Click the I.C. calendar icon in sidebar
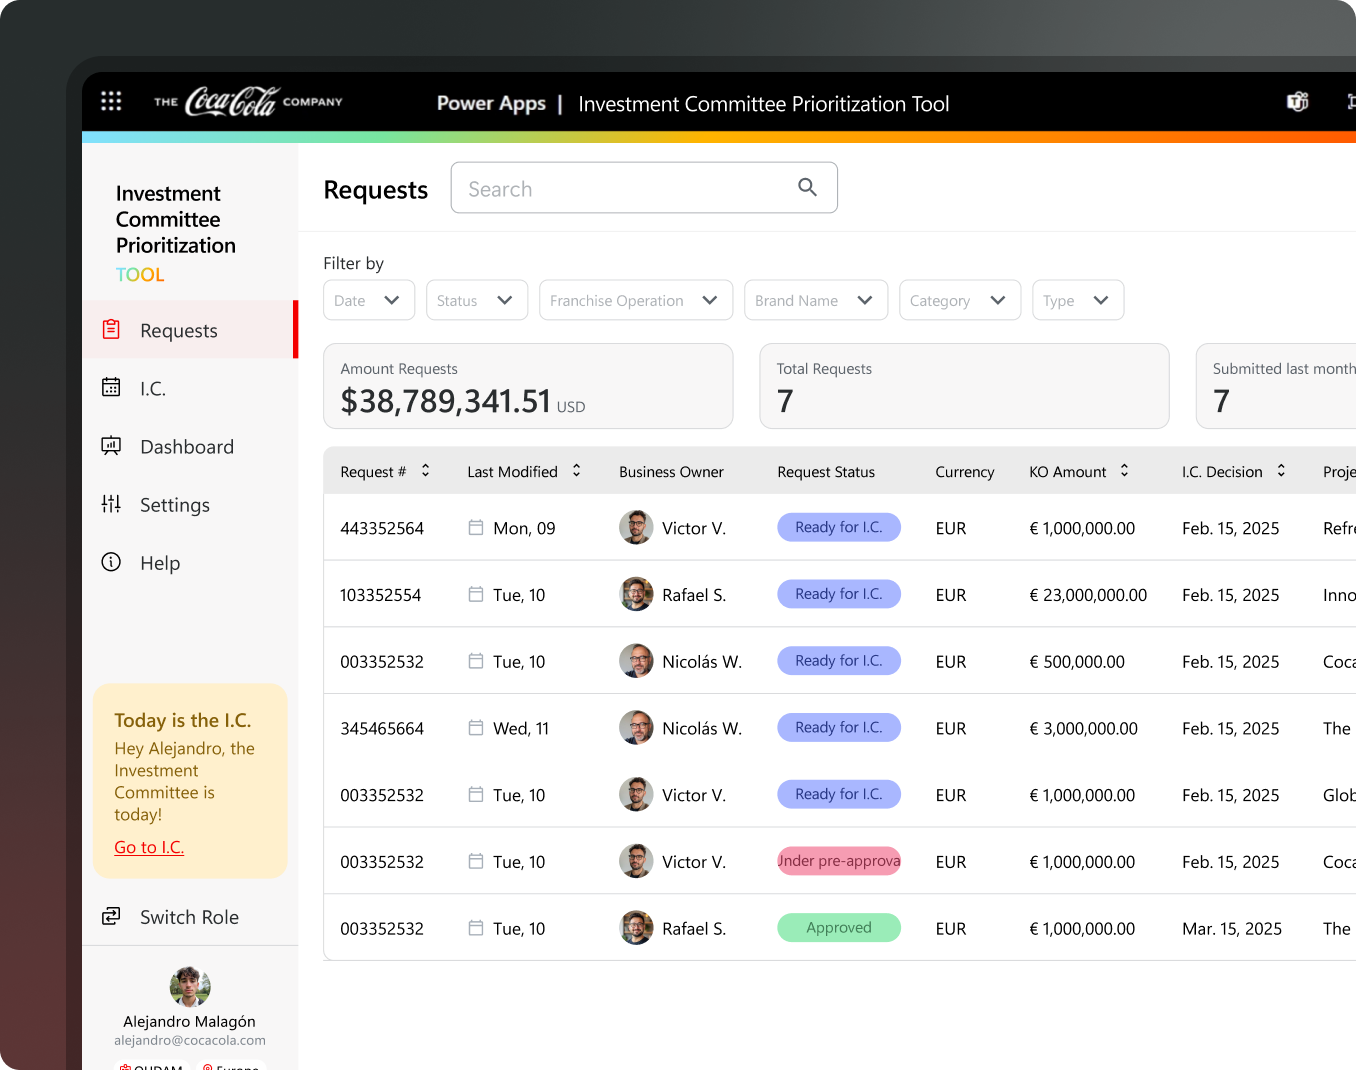Viewport: 1356px width, 1070px height. [111, 387]
